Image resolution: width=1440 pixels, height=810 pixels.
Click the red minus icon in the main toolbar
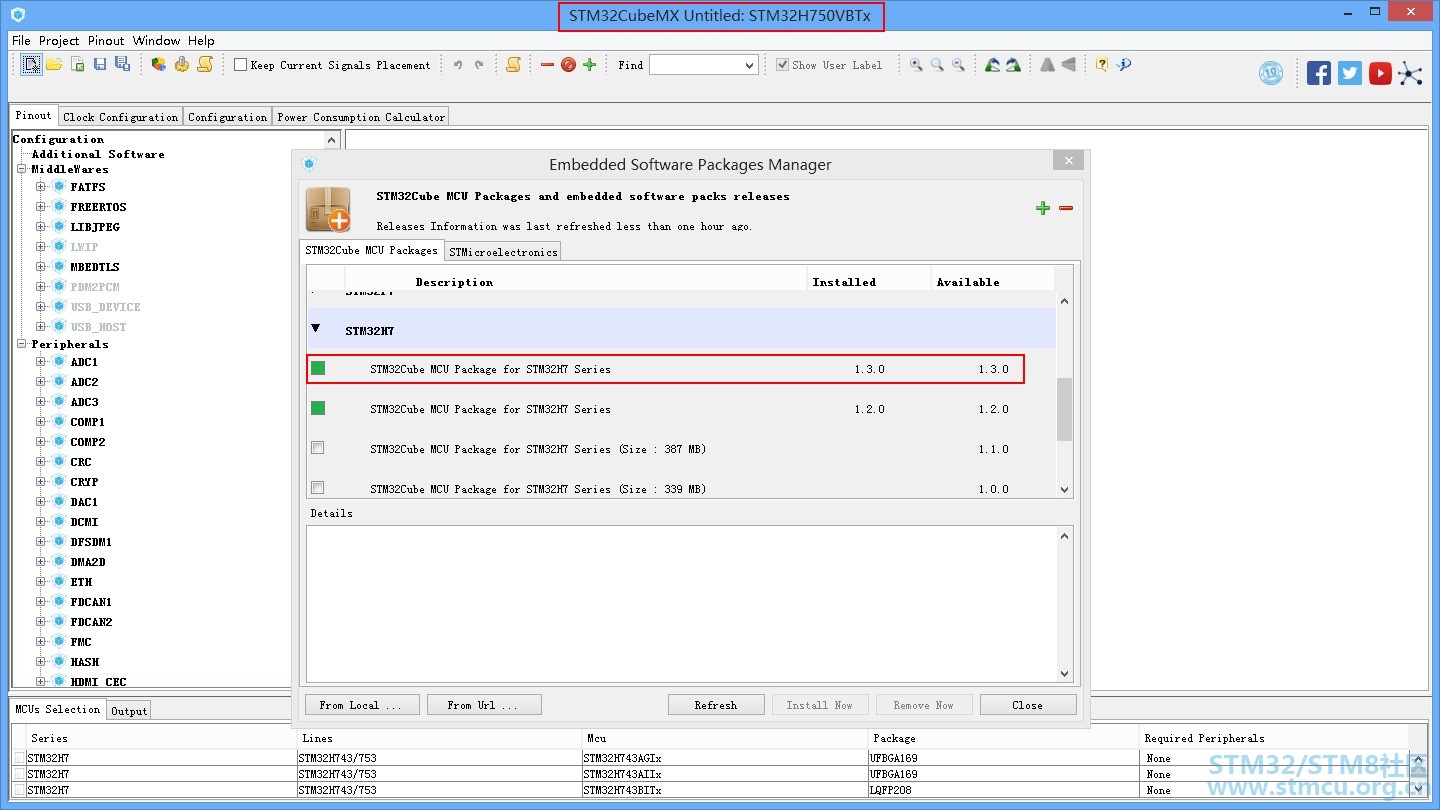tap(547, 65)
